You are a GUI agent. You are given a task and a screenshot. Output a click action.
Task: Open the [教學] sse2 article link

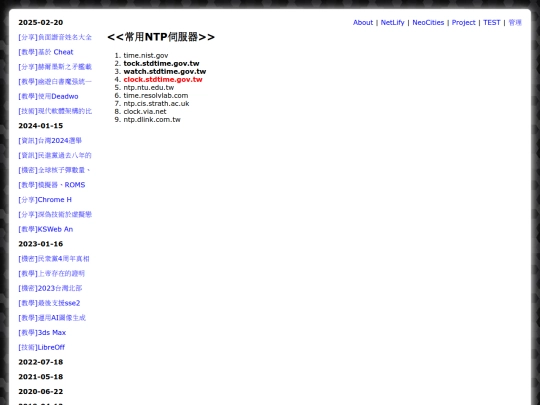click(x=49, y=303)
